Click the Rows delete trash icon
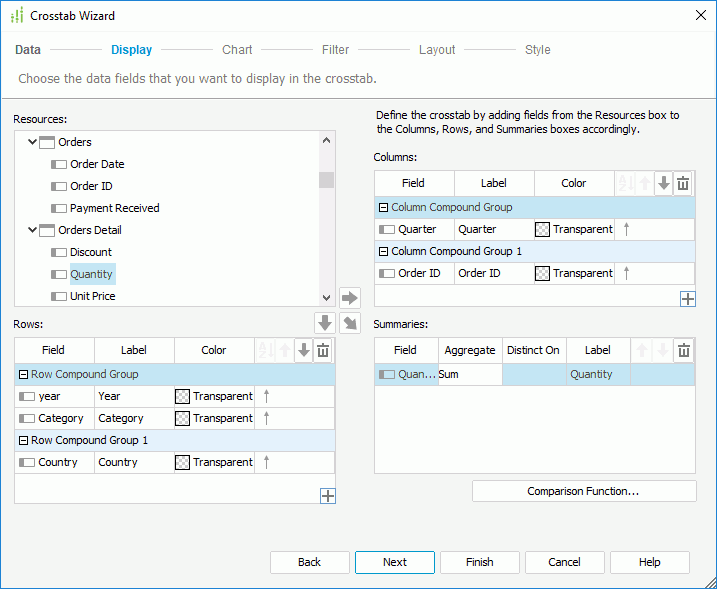 pos(323,350)
